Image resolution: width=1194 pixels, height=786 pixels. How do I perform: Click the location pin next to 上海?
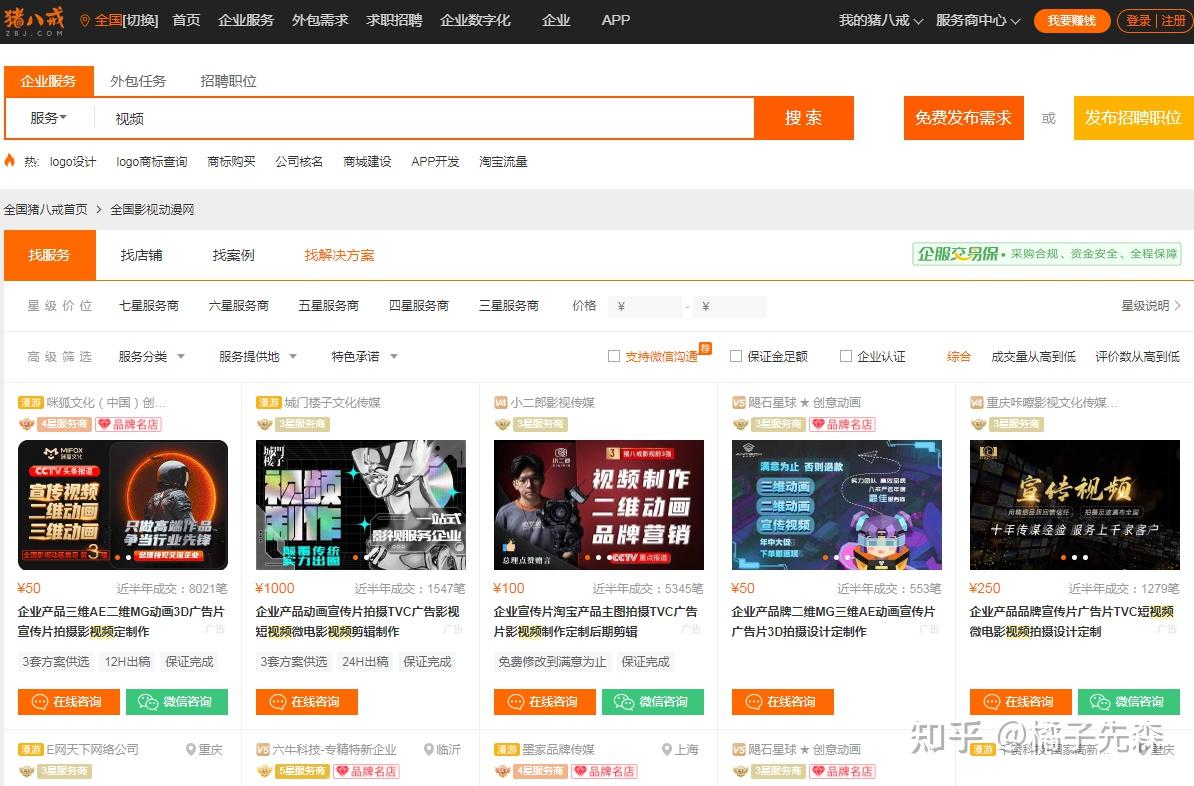pyautogui.click(x=667, y=749)
